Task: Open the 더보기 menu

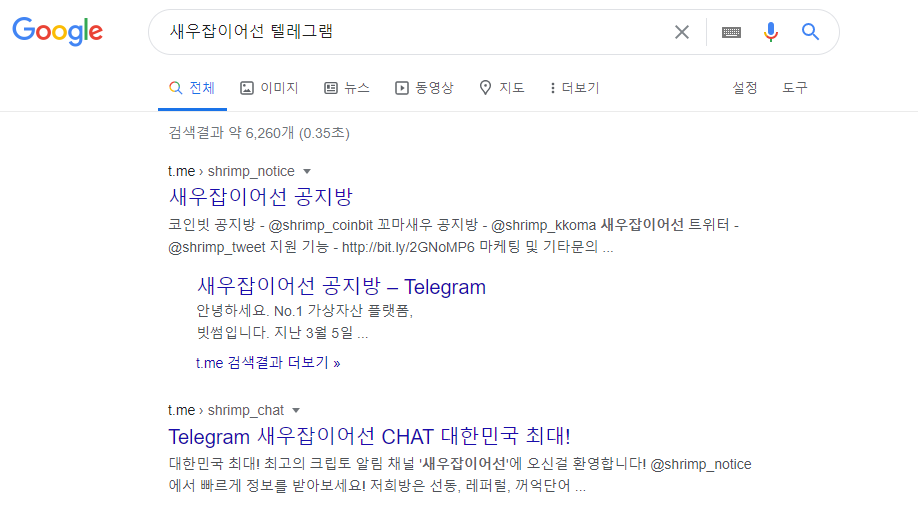Action: tap(575, 88)
